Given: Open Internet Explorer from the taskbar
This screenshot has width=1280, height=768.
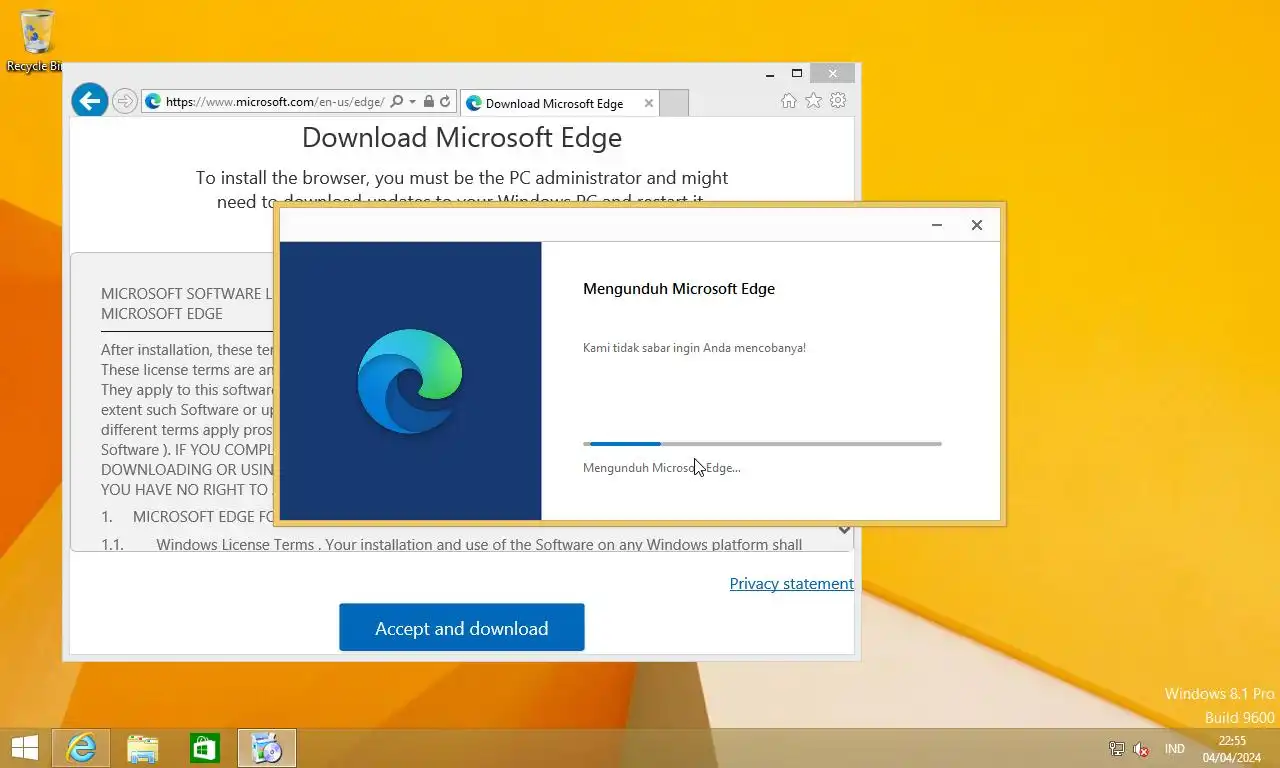Looking at the screenshot, I should pos(81,748).
